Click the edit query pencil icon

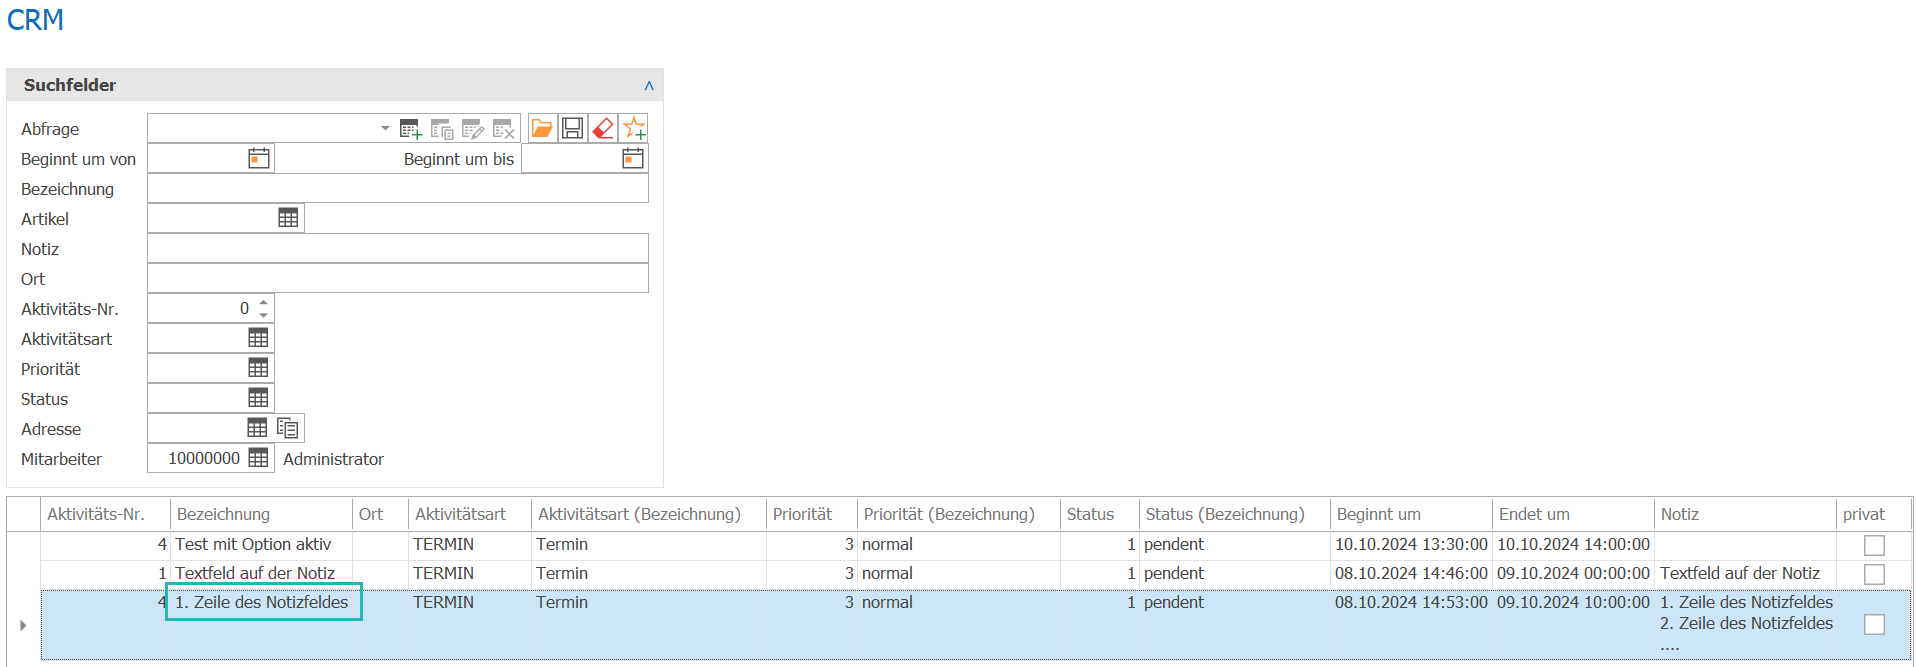point(473,129)
